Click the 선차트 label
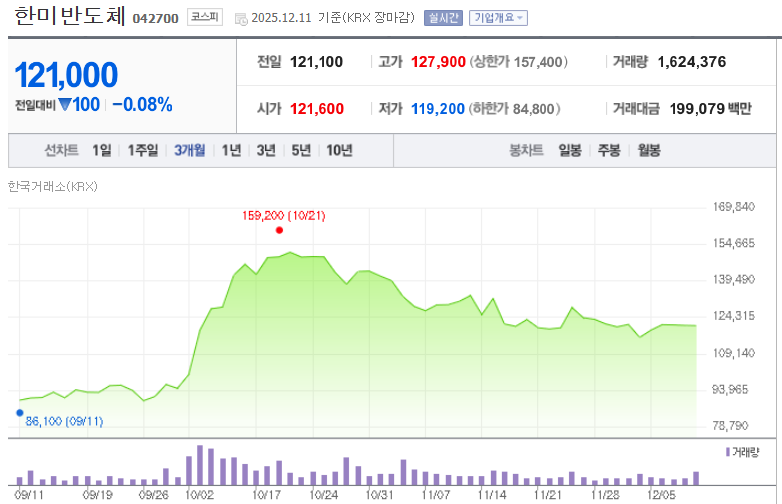782x504 pixels. pos(61,150)
